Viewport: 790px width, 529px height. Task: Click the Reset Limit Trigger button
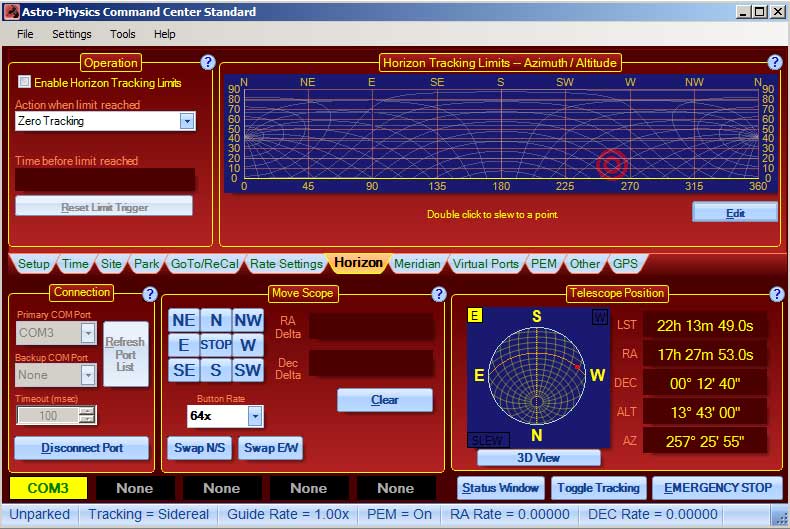point(104,207)
